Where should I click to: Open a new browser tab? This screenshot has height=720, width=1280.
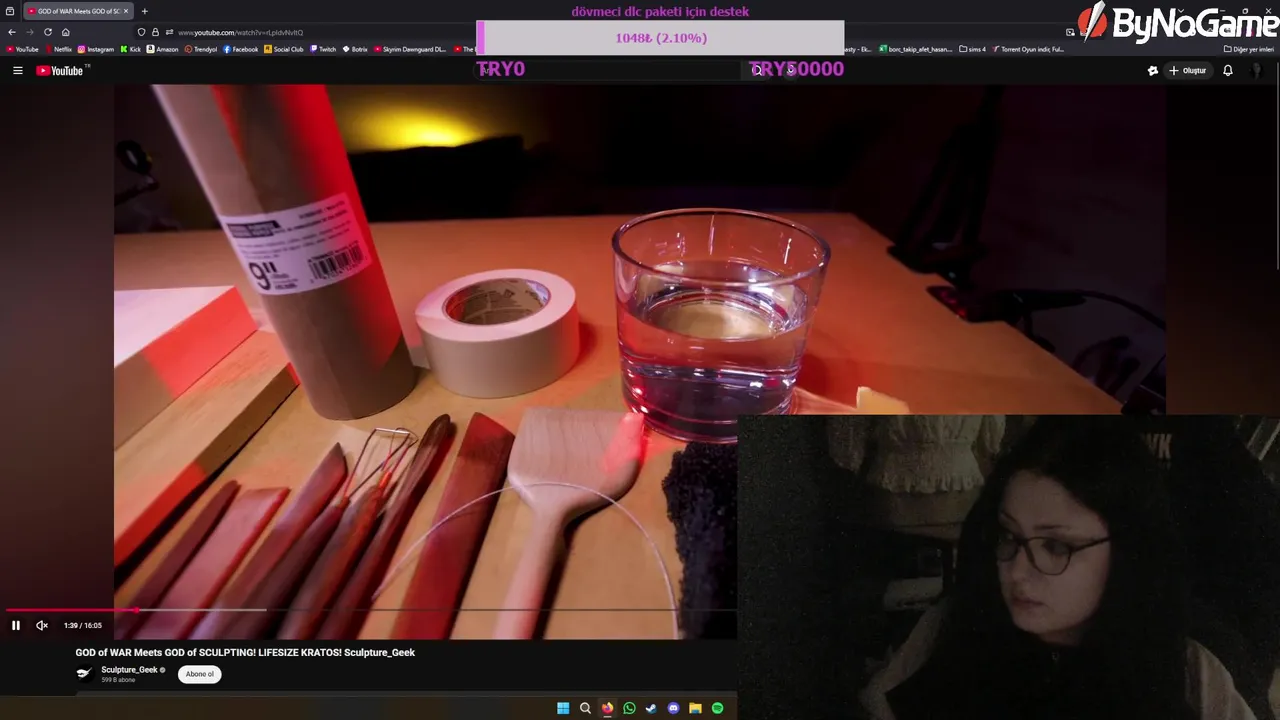click(x=144, y=11)
